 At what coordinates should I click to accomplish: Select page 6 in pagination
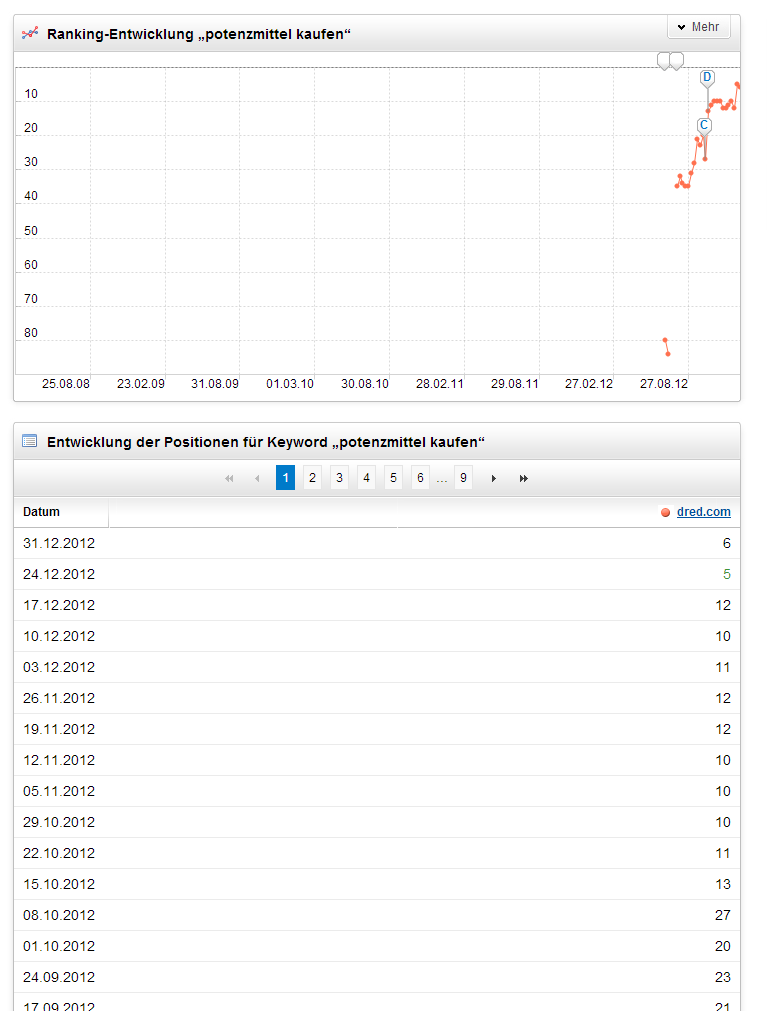(420, 478)
